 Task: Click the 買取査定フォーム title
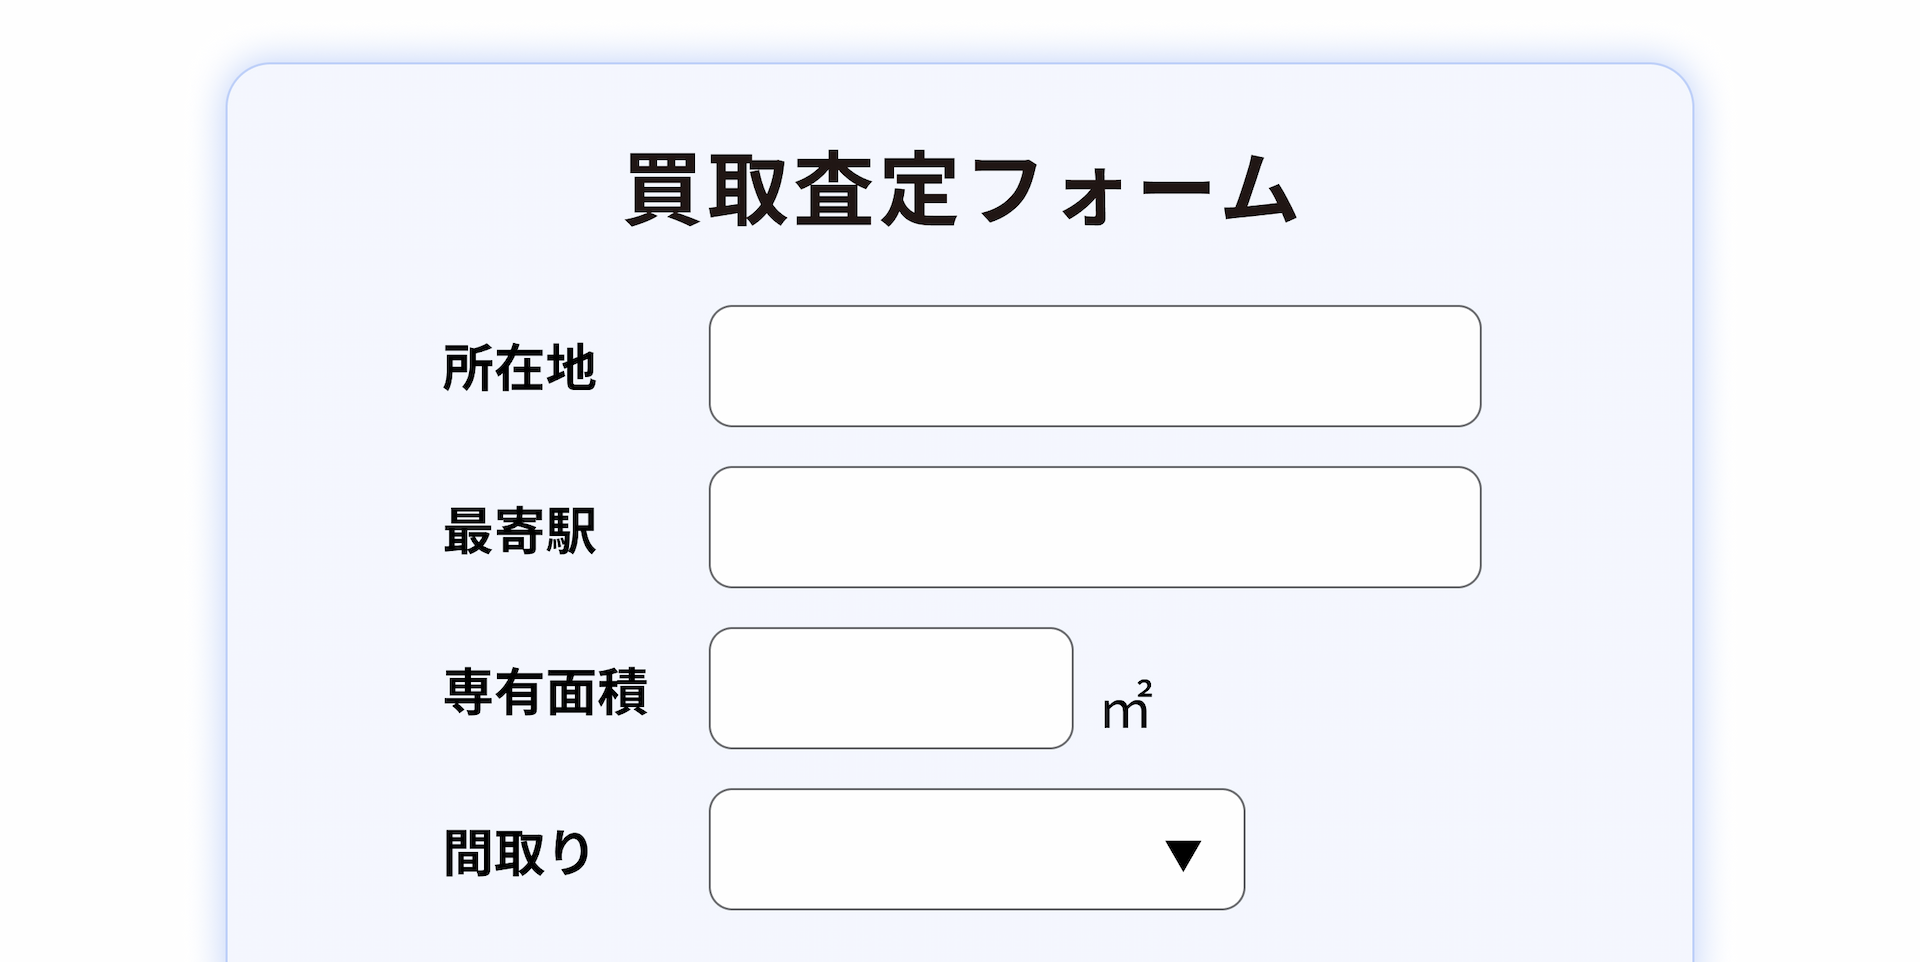tap(958, 189)
